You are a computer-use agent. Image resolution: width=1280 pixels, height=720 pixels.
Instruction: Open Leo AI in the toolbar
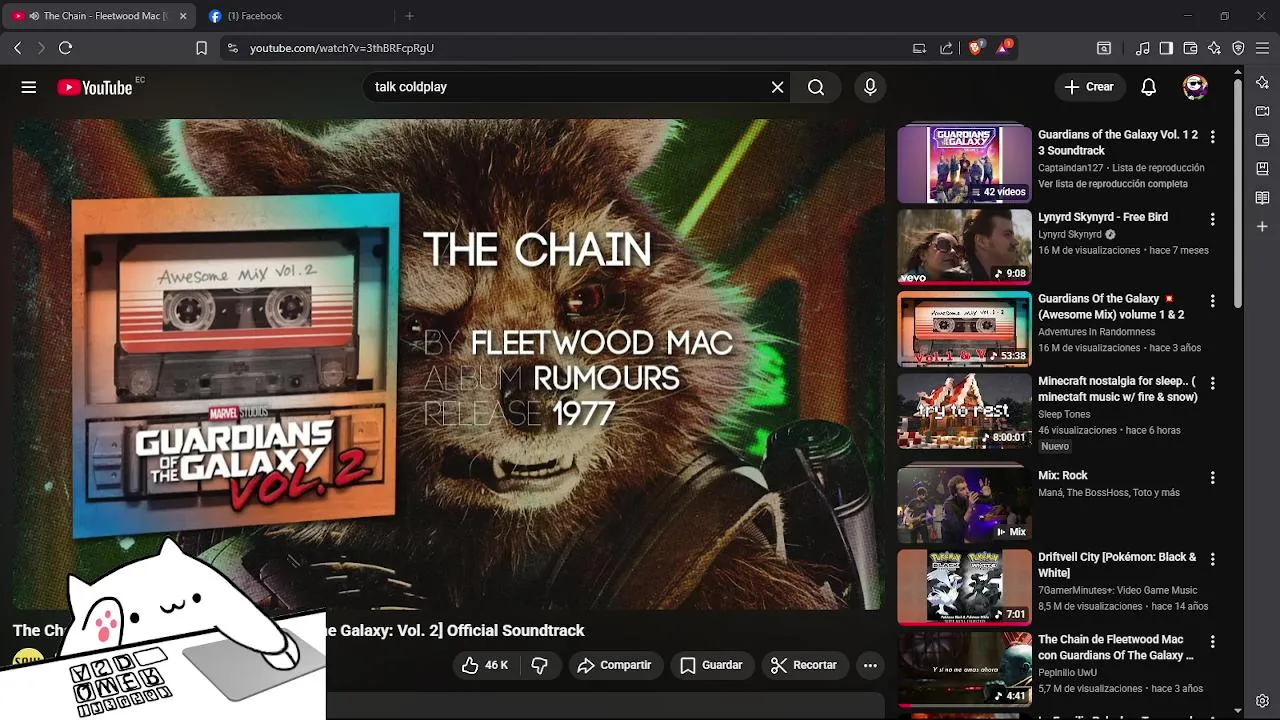(x=1214, y=48)
